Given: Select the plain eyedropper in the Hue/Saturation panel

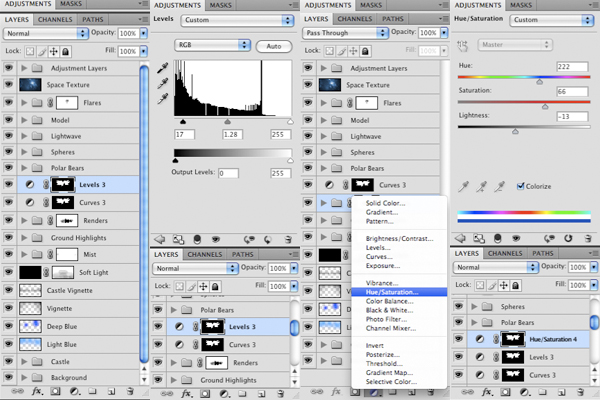Looking at the screenshot, I should [x=463, y=186].
